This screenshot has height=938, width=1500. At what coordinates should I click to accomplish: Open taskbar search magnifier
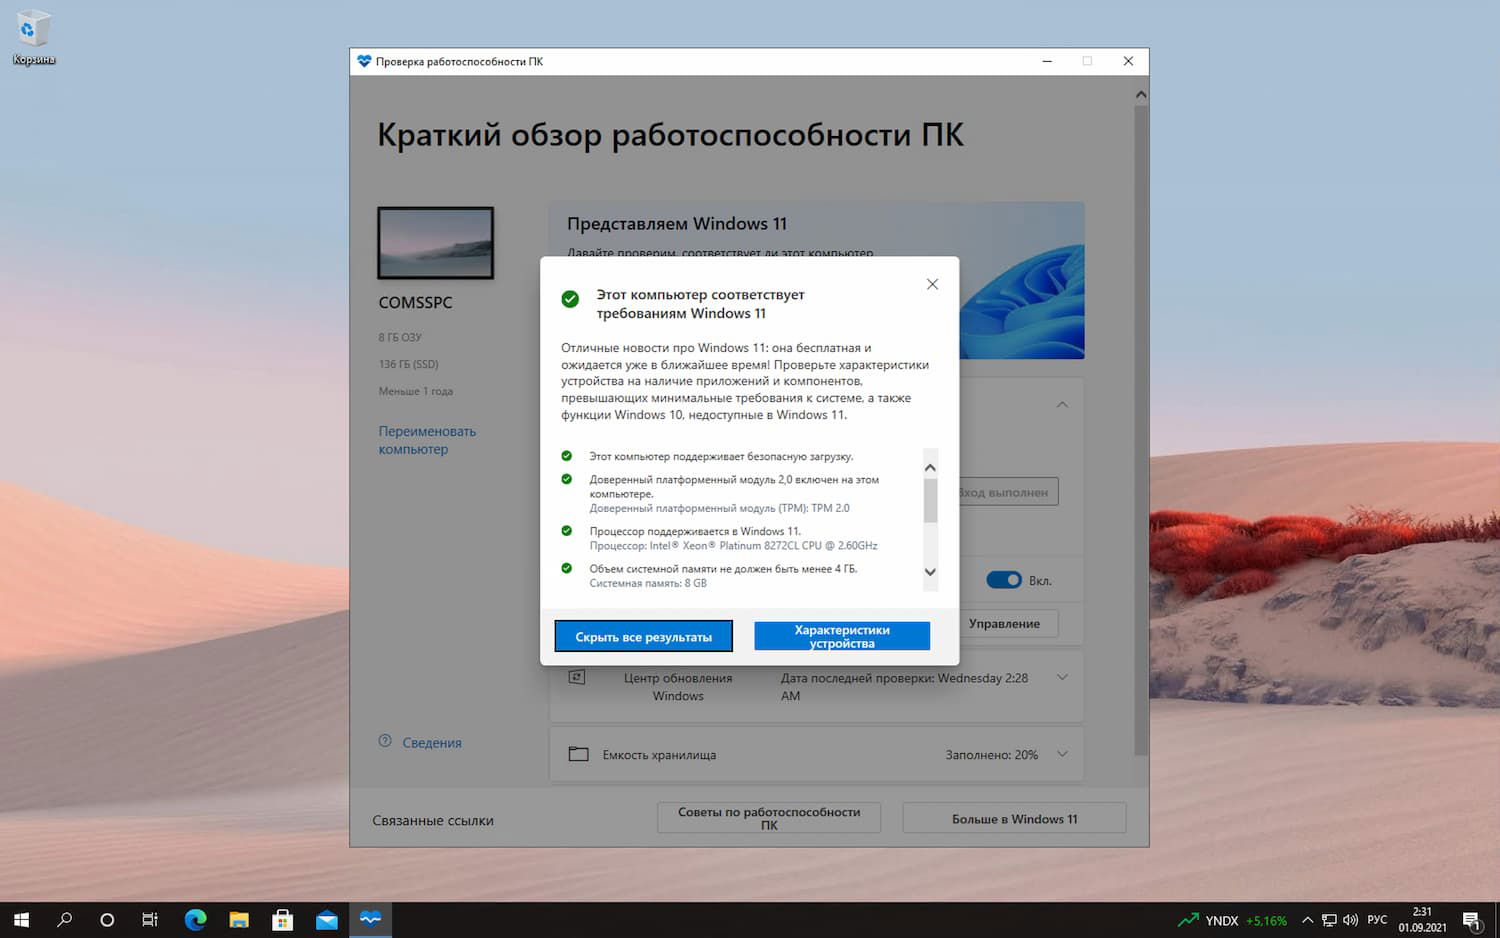(x=65, y=920)
